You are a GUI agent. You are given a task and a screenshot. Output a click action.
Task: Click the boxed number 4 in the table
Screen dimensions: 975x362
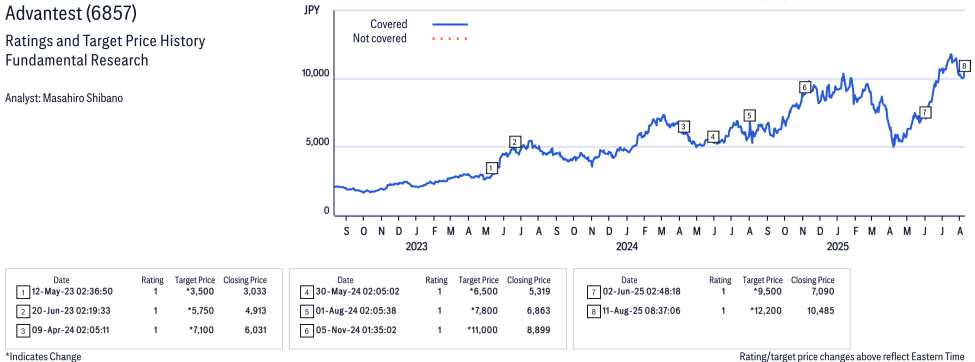click(306, 292)
